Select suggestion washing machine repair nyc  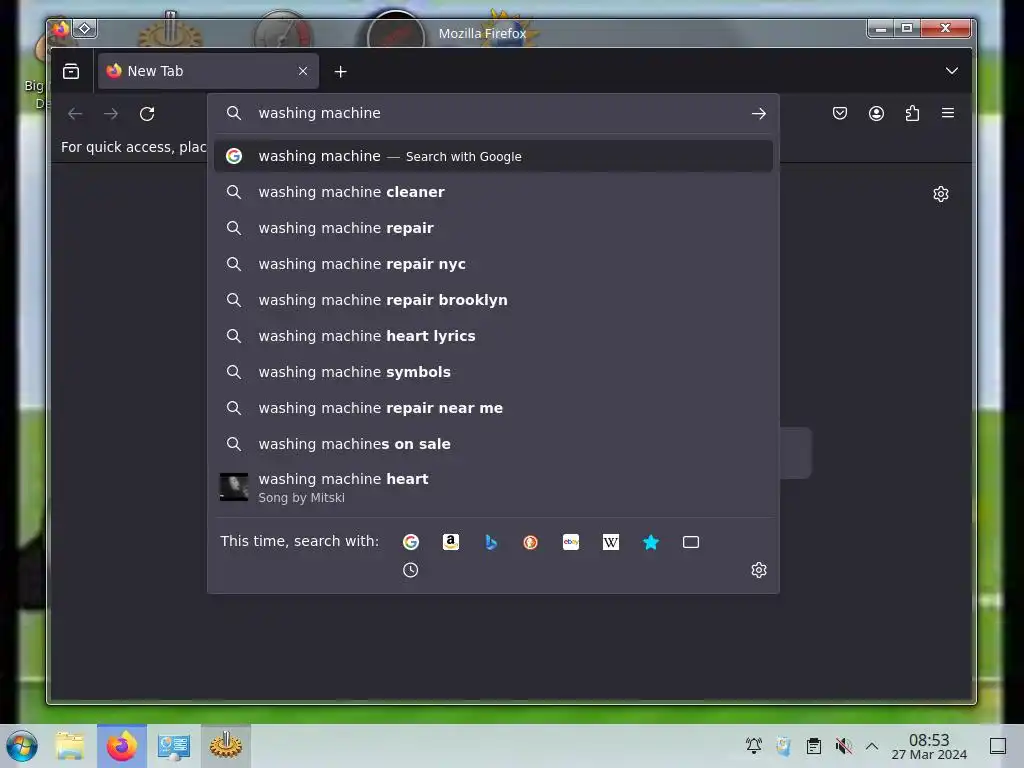click(493, 264)
